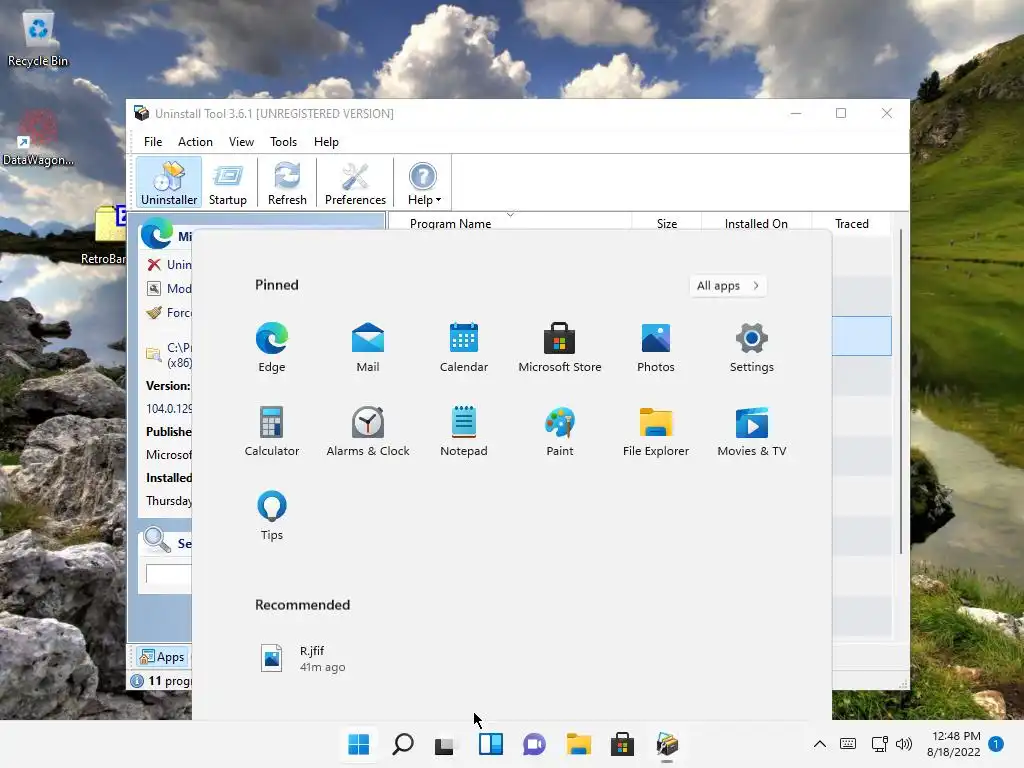Open Preferences in Uninstall Tool

tap(355, 183)
